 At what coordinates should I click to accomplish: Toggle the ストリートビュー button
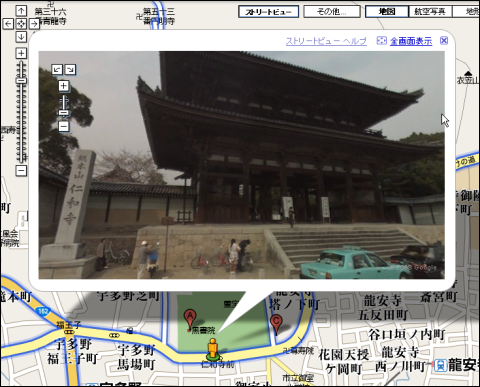pos(268,12)
